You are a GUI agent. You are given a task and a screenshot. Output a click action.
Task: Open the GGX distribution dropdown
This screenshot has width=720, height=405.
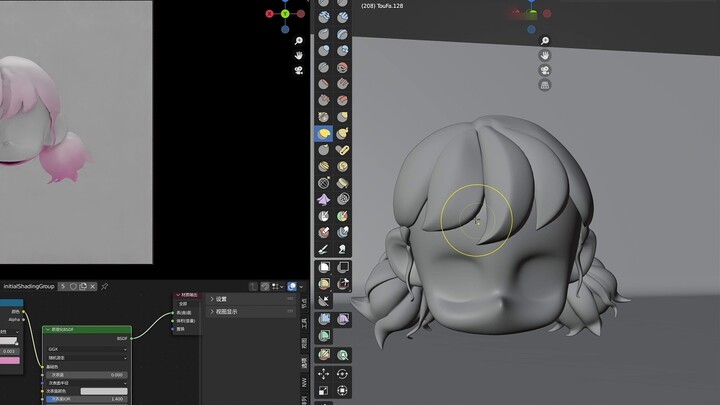pos(87,349)
